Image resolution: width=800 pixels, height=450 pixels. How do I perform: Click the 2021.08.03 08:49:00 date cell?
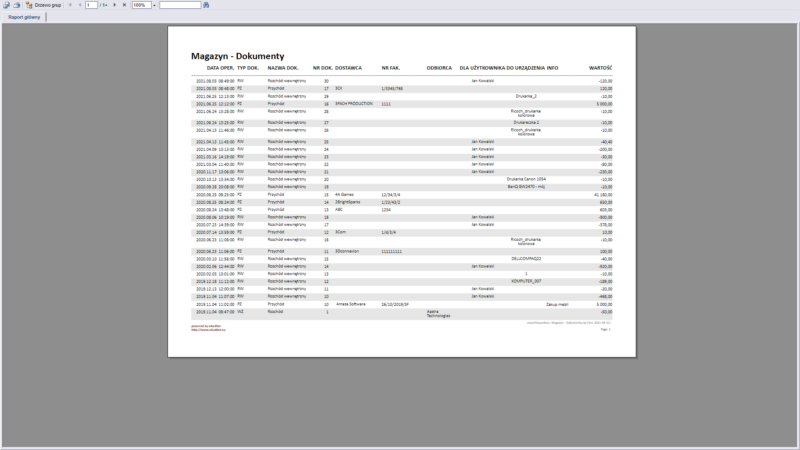click(x=215, y=81)
